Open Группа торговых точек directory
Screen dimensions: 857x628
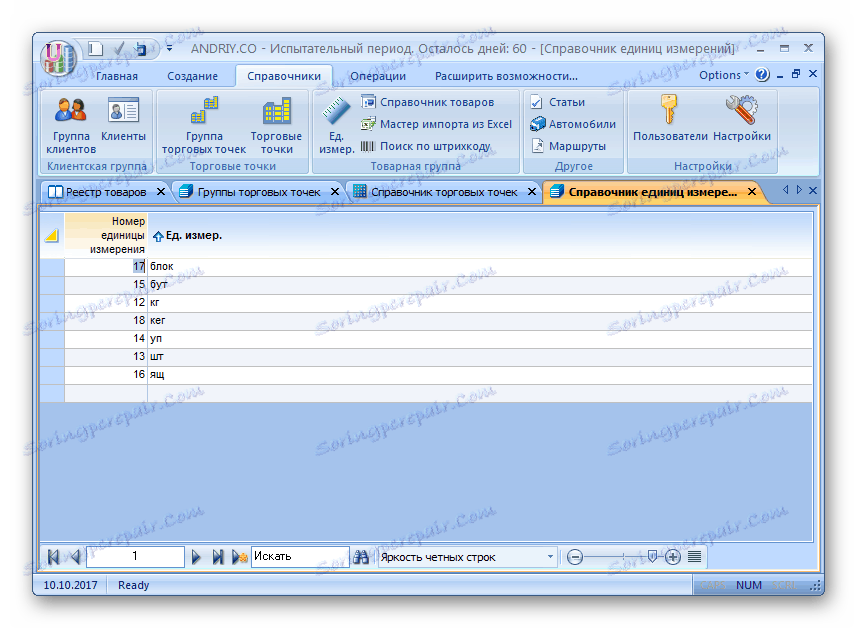point(204,126)
